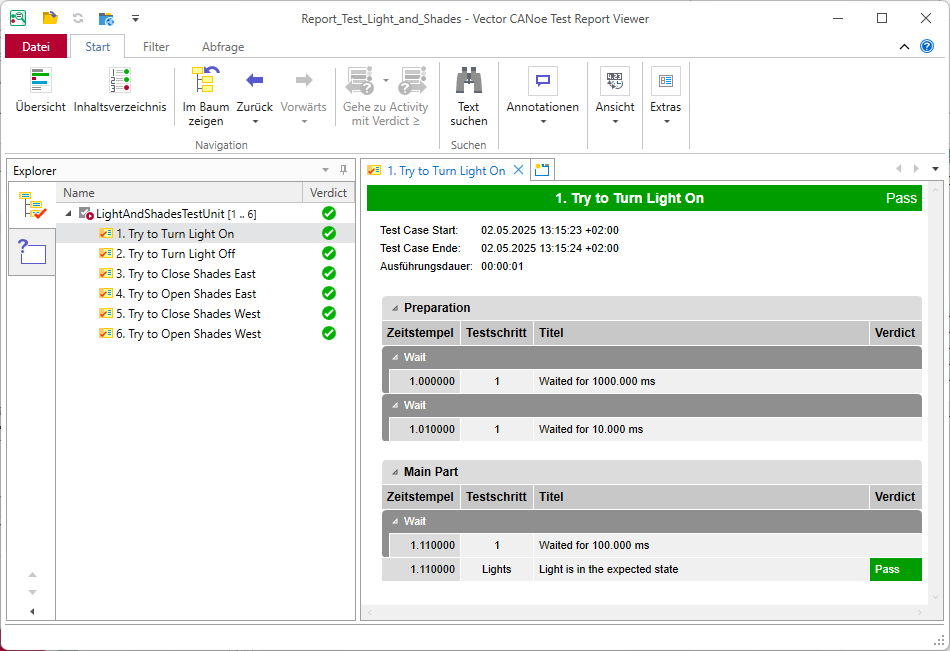Collapse the Wait group at 1.000000
The image size is (950, 651).
[x=394, y=357]
